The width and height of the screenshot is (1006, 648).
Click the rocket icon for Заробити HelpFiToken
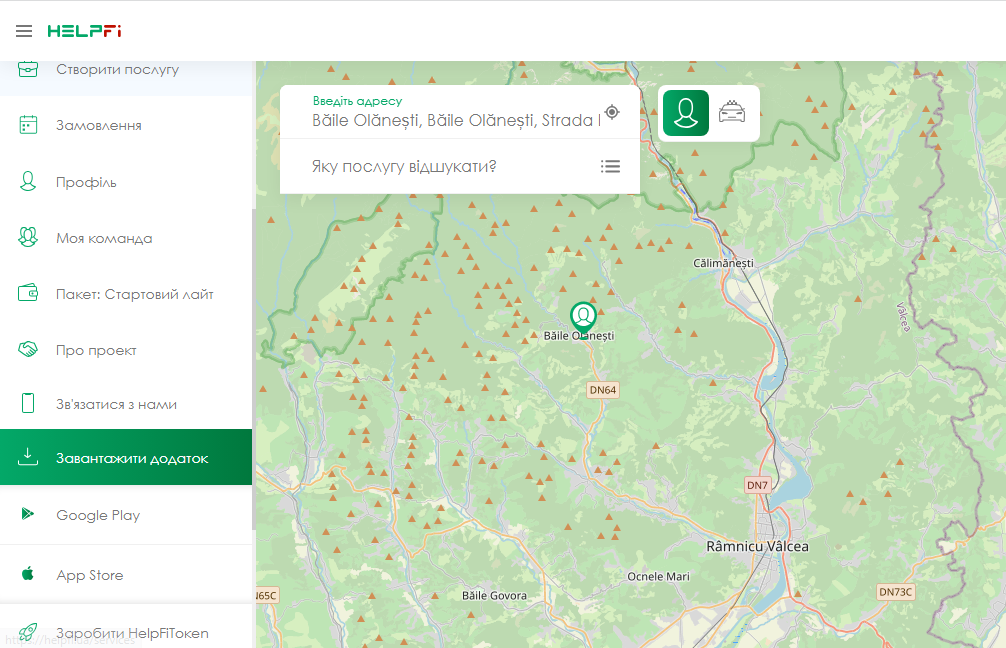click(x=28, y=633)
